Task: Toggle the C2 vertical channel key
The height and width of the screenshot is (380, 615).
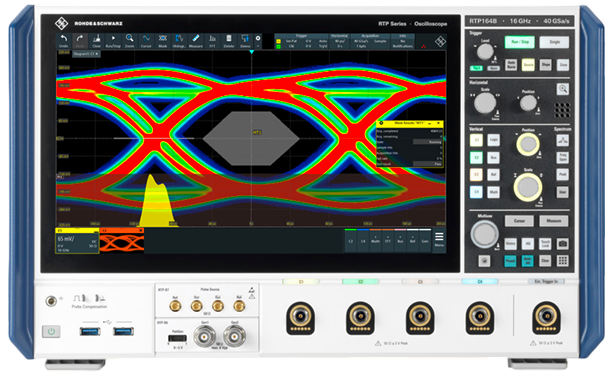Action: pyautogui.click(x=476, y=158)
